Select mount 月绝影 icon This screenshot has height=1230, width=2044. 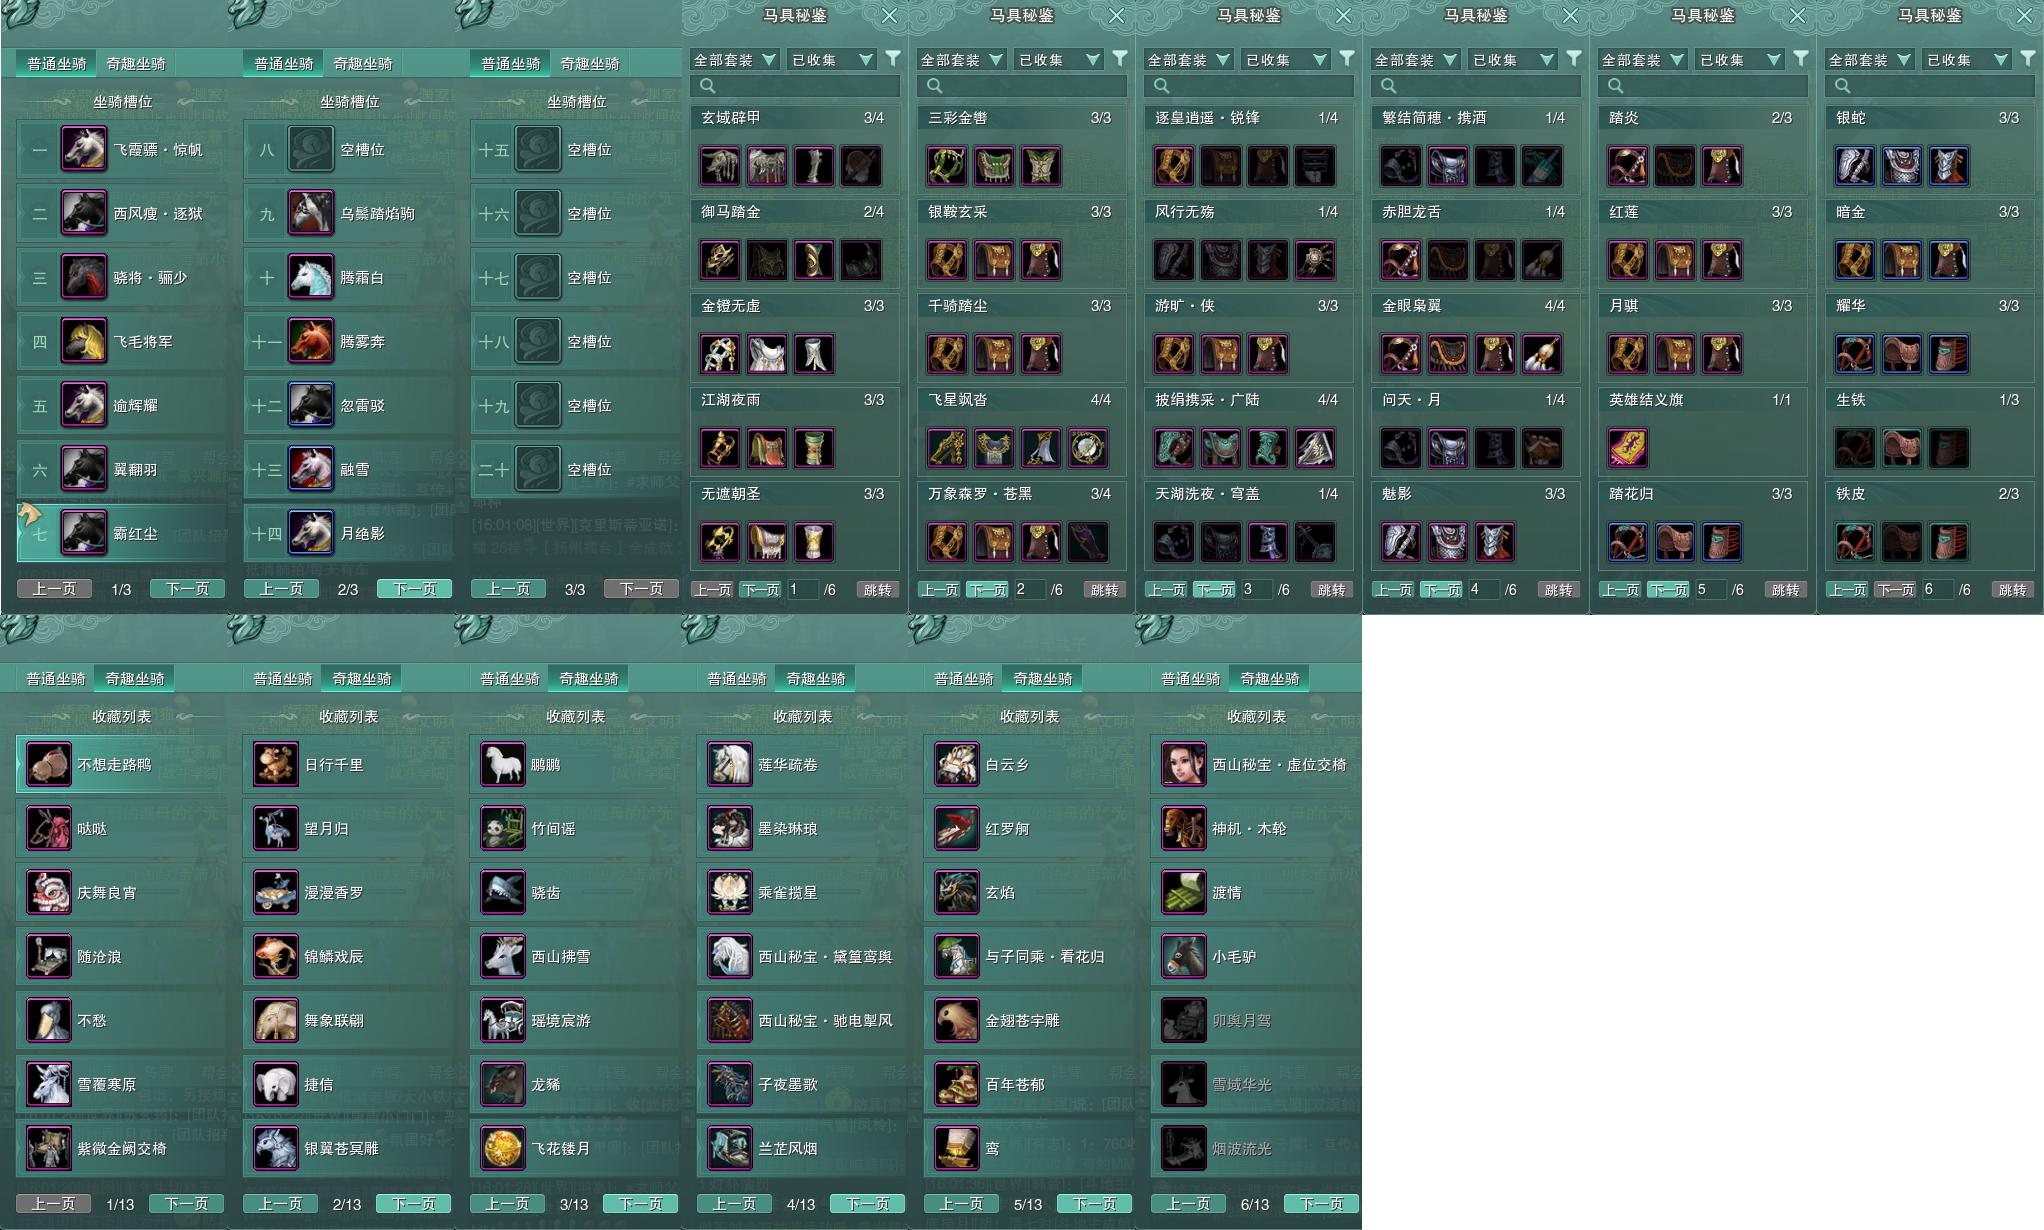tap(311, 533)
